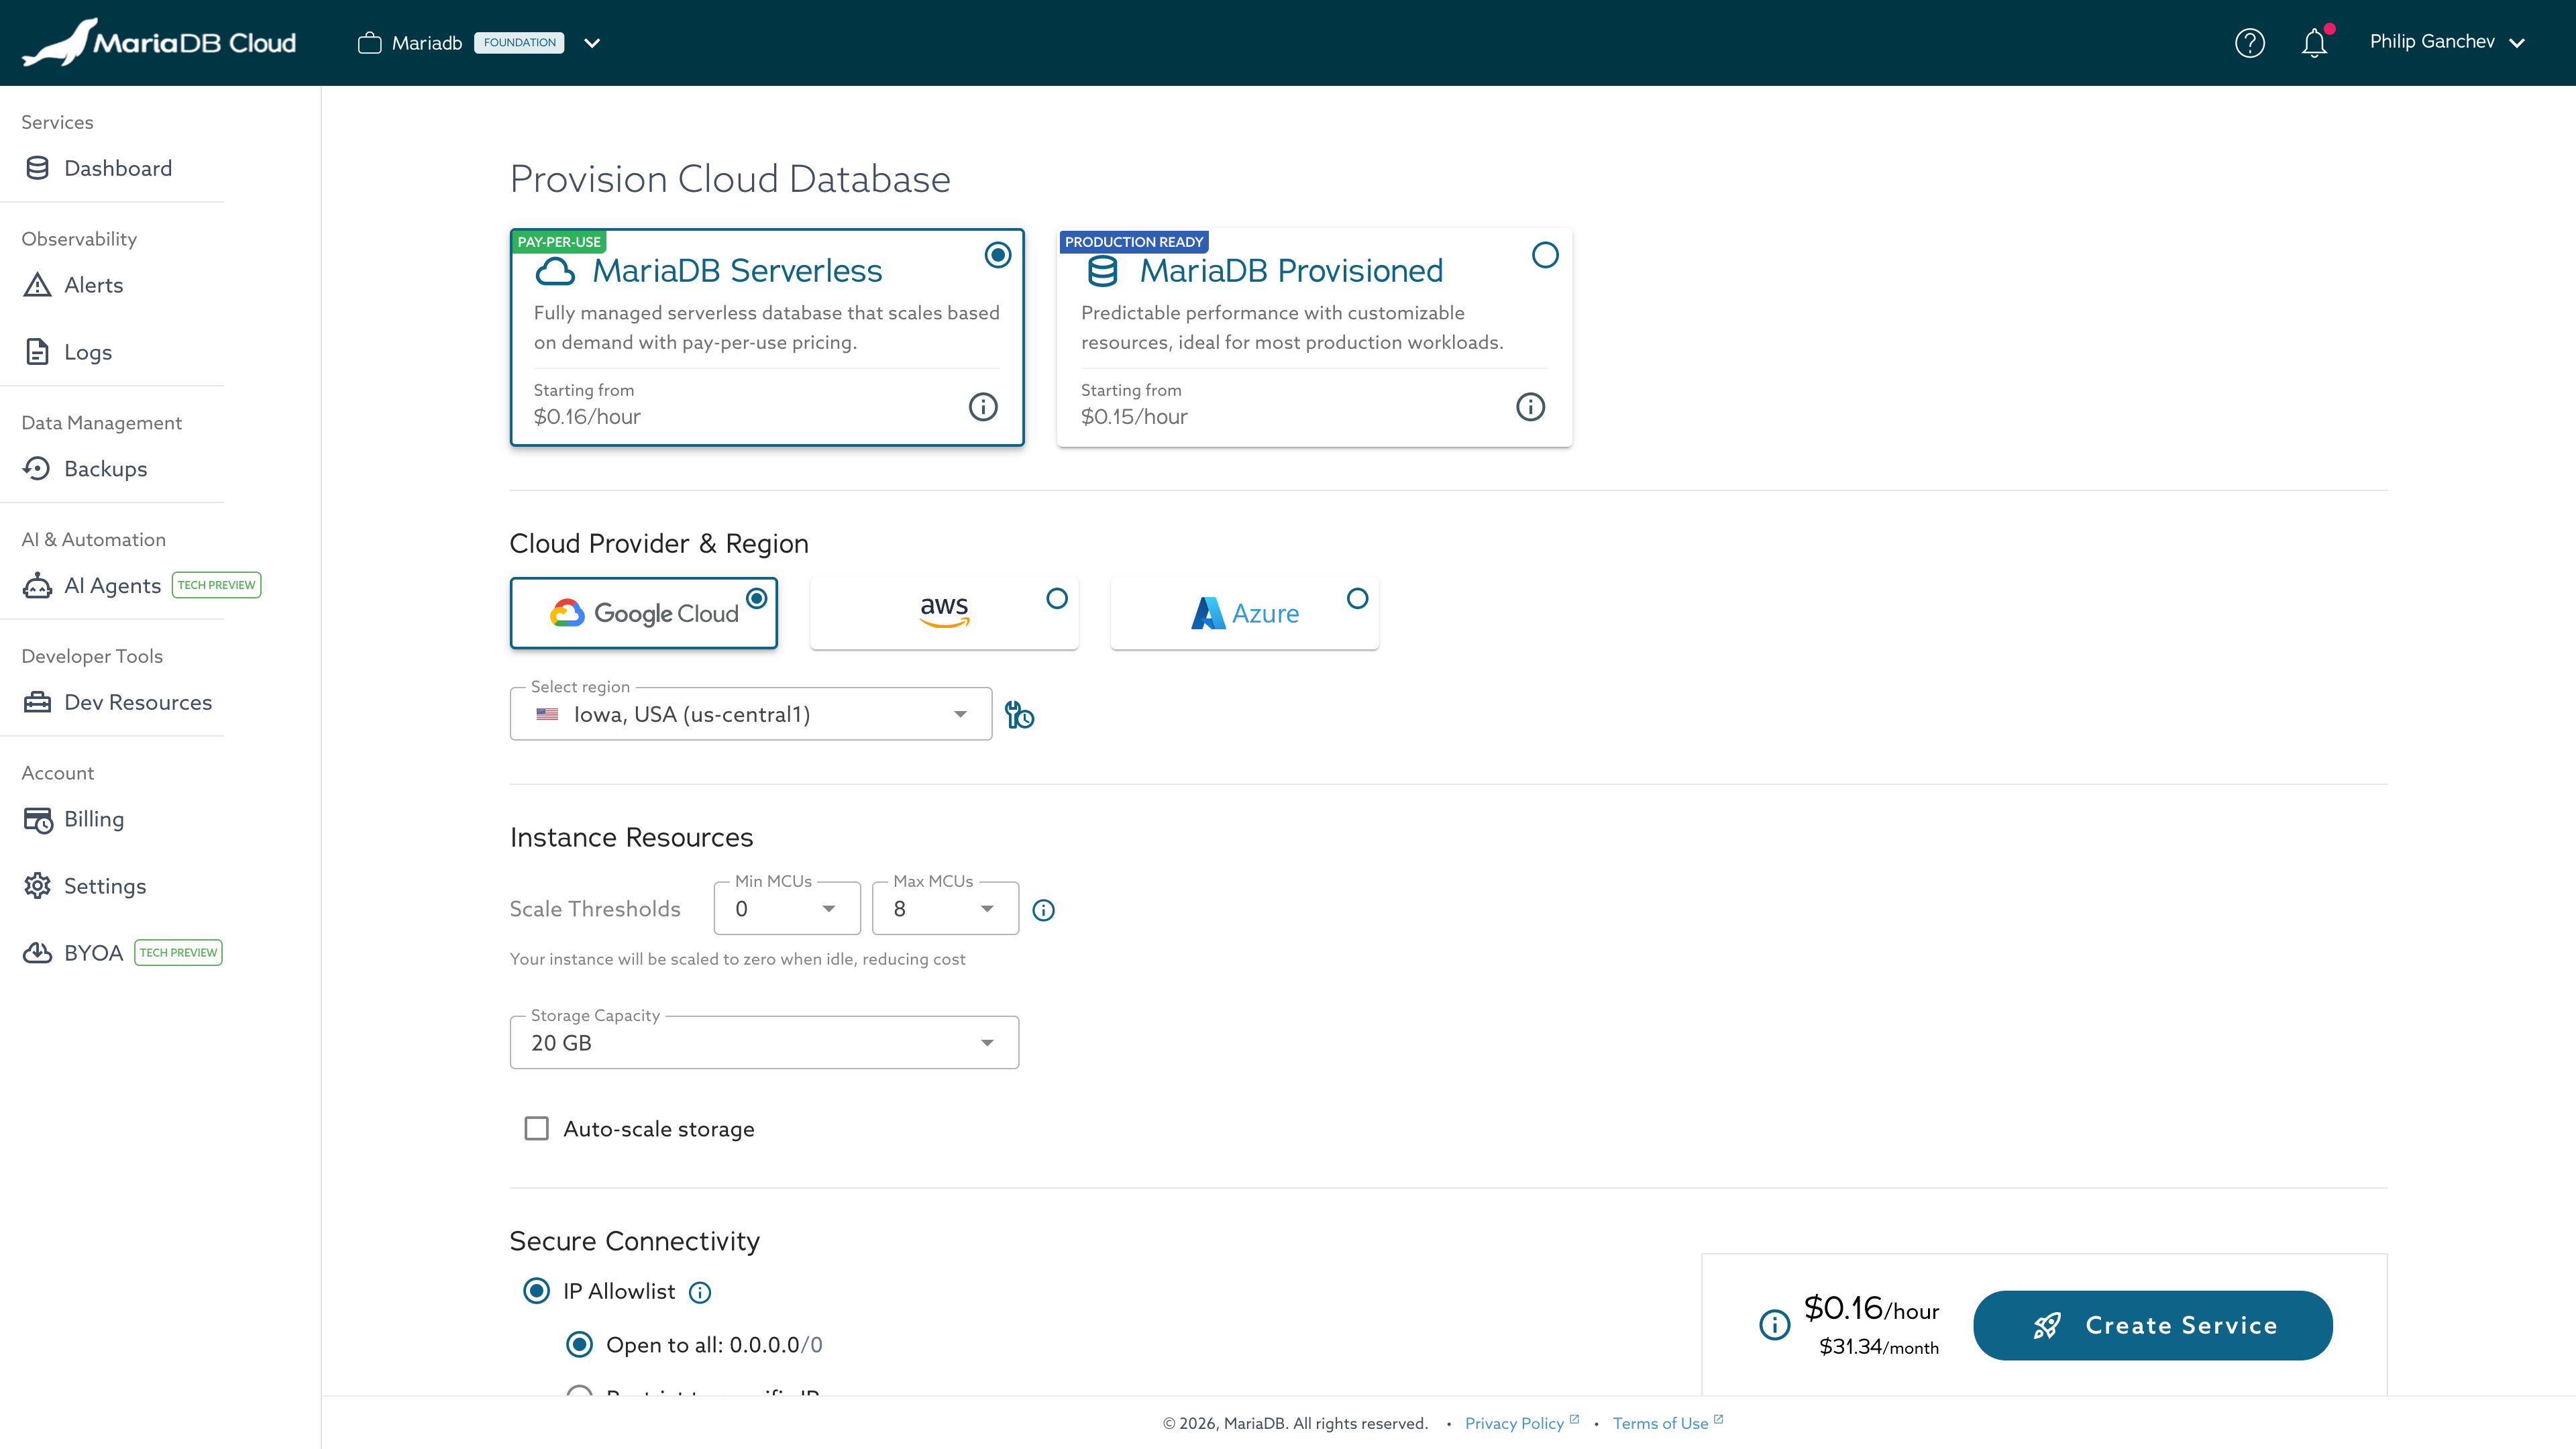Open the Min MCUs dropdown
Viewport: 2576px width, 1449px height.
787,909
